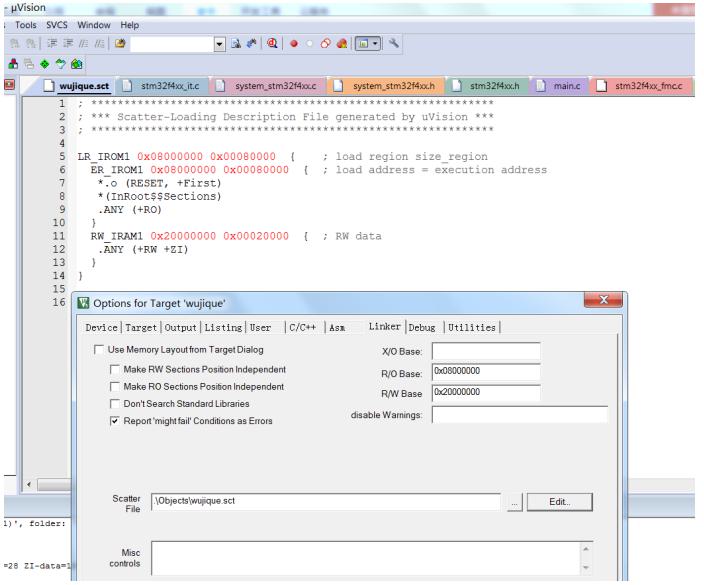
Task: Open the Tools menu
Action: (x=26, y=25)
